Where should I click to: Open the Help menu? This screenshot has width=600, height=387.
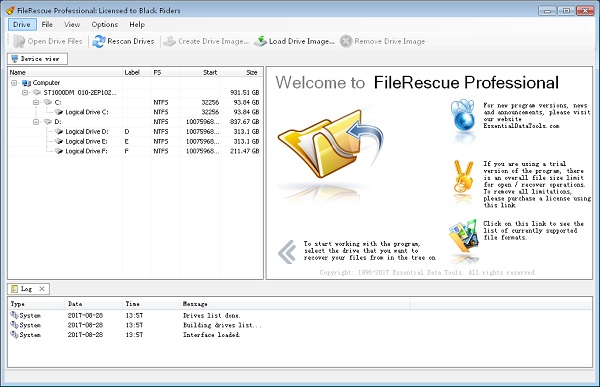[x=137, y=24]
